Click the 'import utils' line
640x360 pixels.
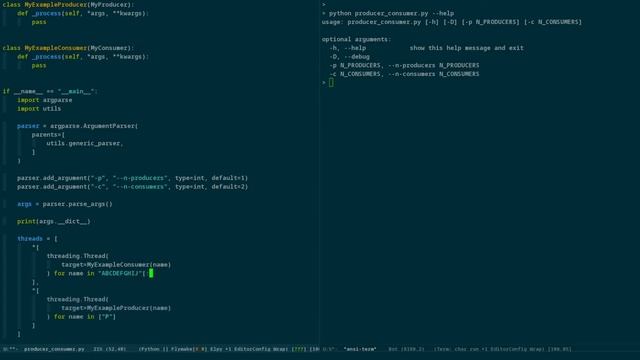pos(39,109)
